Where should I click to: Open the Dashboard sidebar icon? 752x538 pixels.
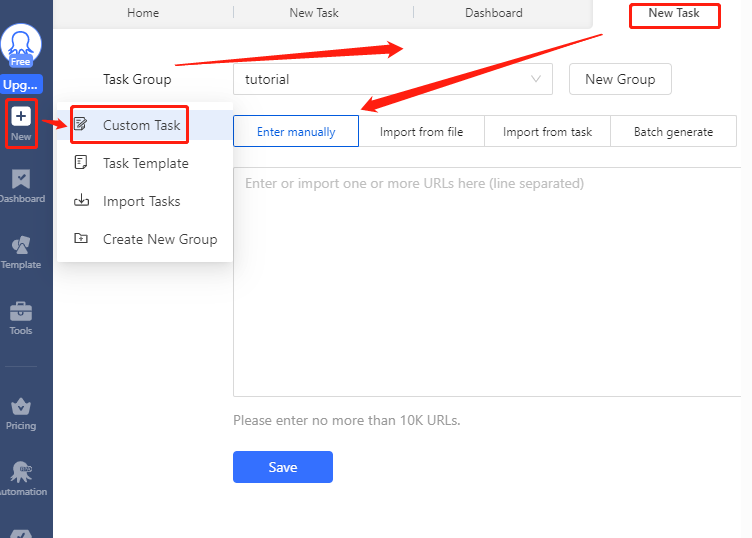click(x=21, y=180)
